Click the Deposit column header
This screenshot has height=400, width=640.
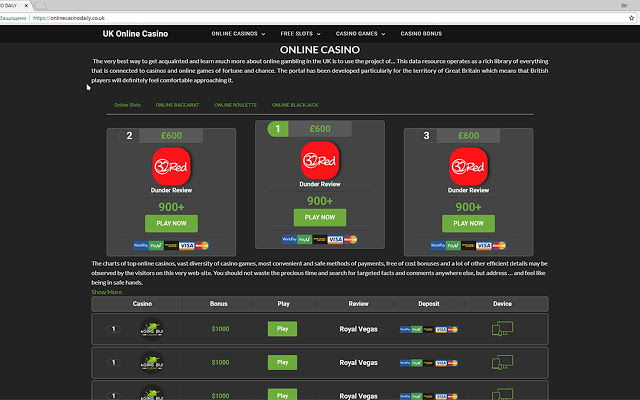[429, 304]
